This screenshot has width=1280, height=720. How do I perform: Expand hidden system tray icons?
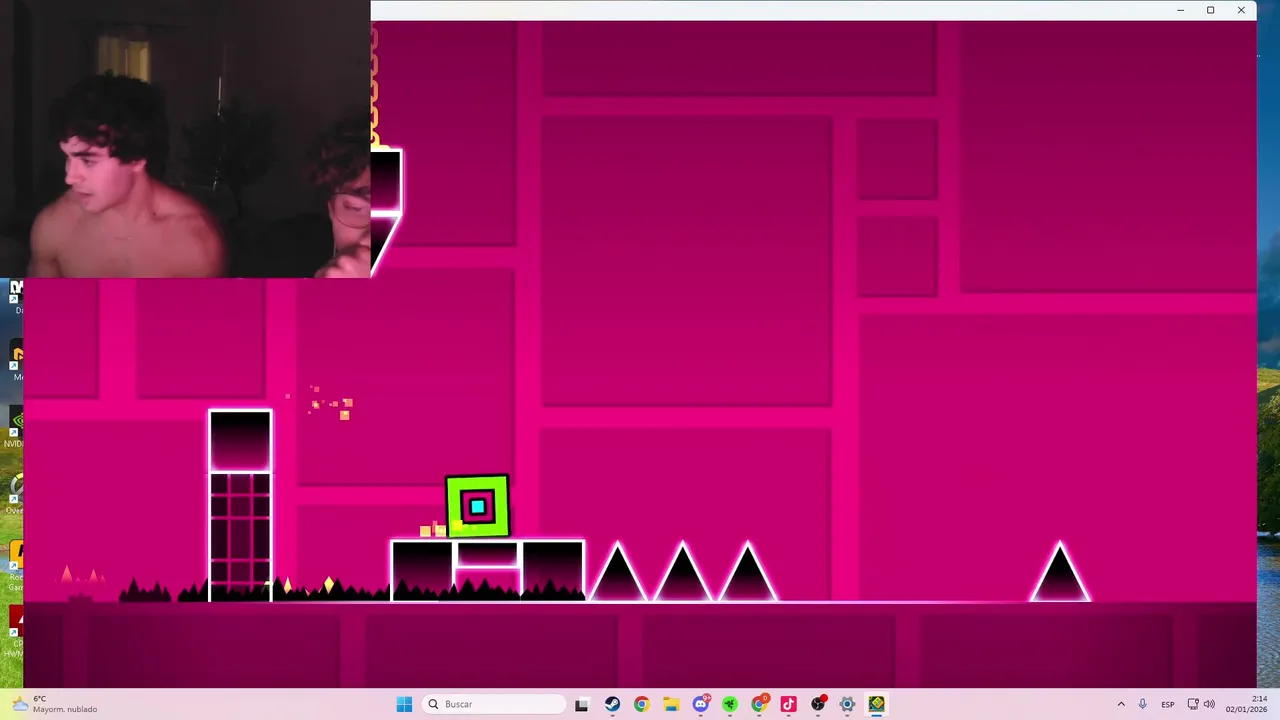coord(1121,704)
